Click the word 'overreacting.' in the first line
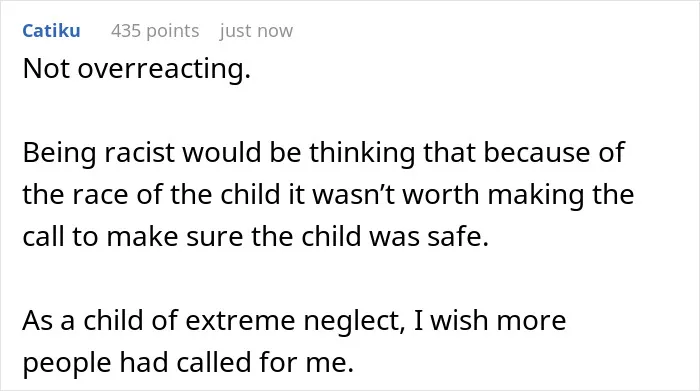 pos(164,69)
